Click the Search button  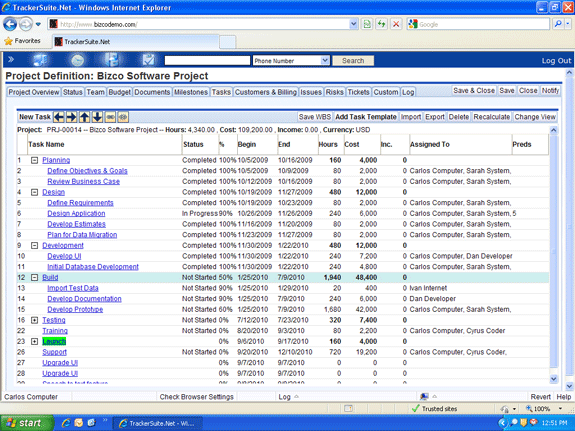[353, 61]
